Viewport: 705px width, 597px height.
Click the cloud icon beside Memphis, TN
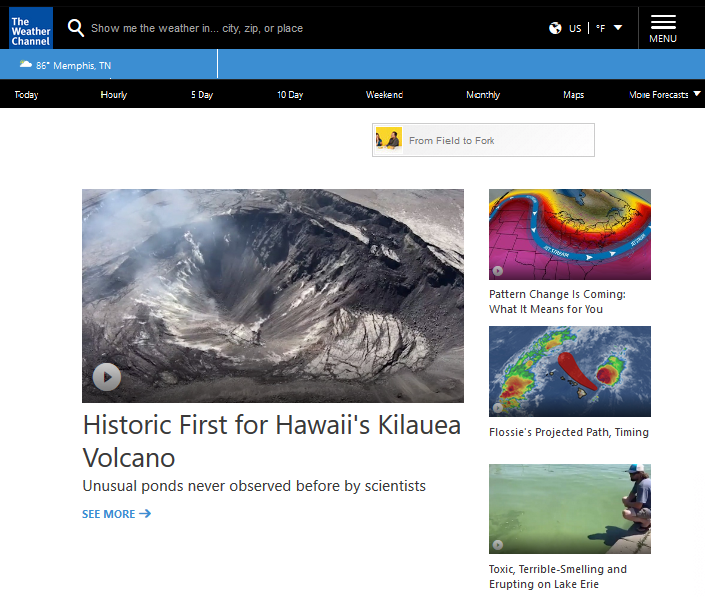coord(26,64)
